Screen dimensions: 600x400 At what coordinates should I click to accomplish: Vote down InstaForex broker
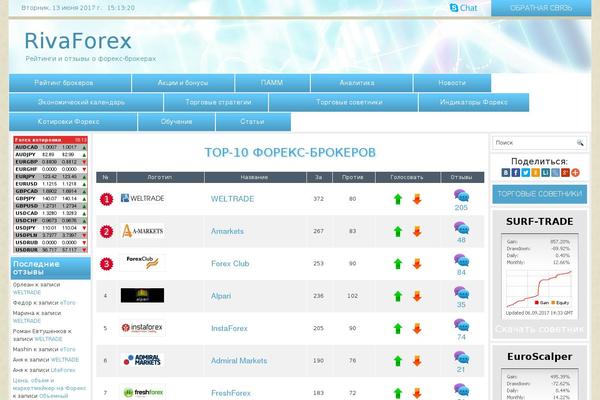(417, 328)
